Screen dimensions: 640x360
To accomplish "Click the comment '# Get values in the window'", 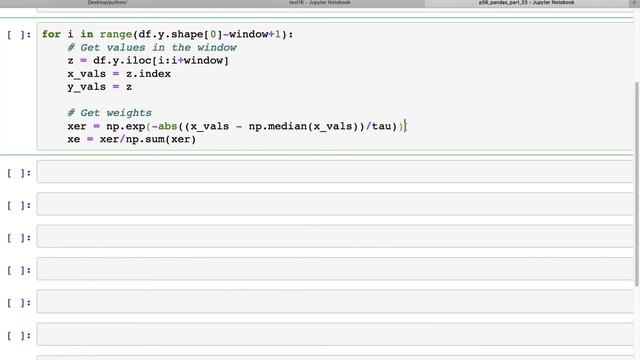I will [152, 47].
